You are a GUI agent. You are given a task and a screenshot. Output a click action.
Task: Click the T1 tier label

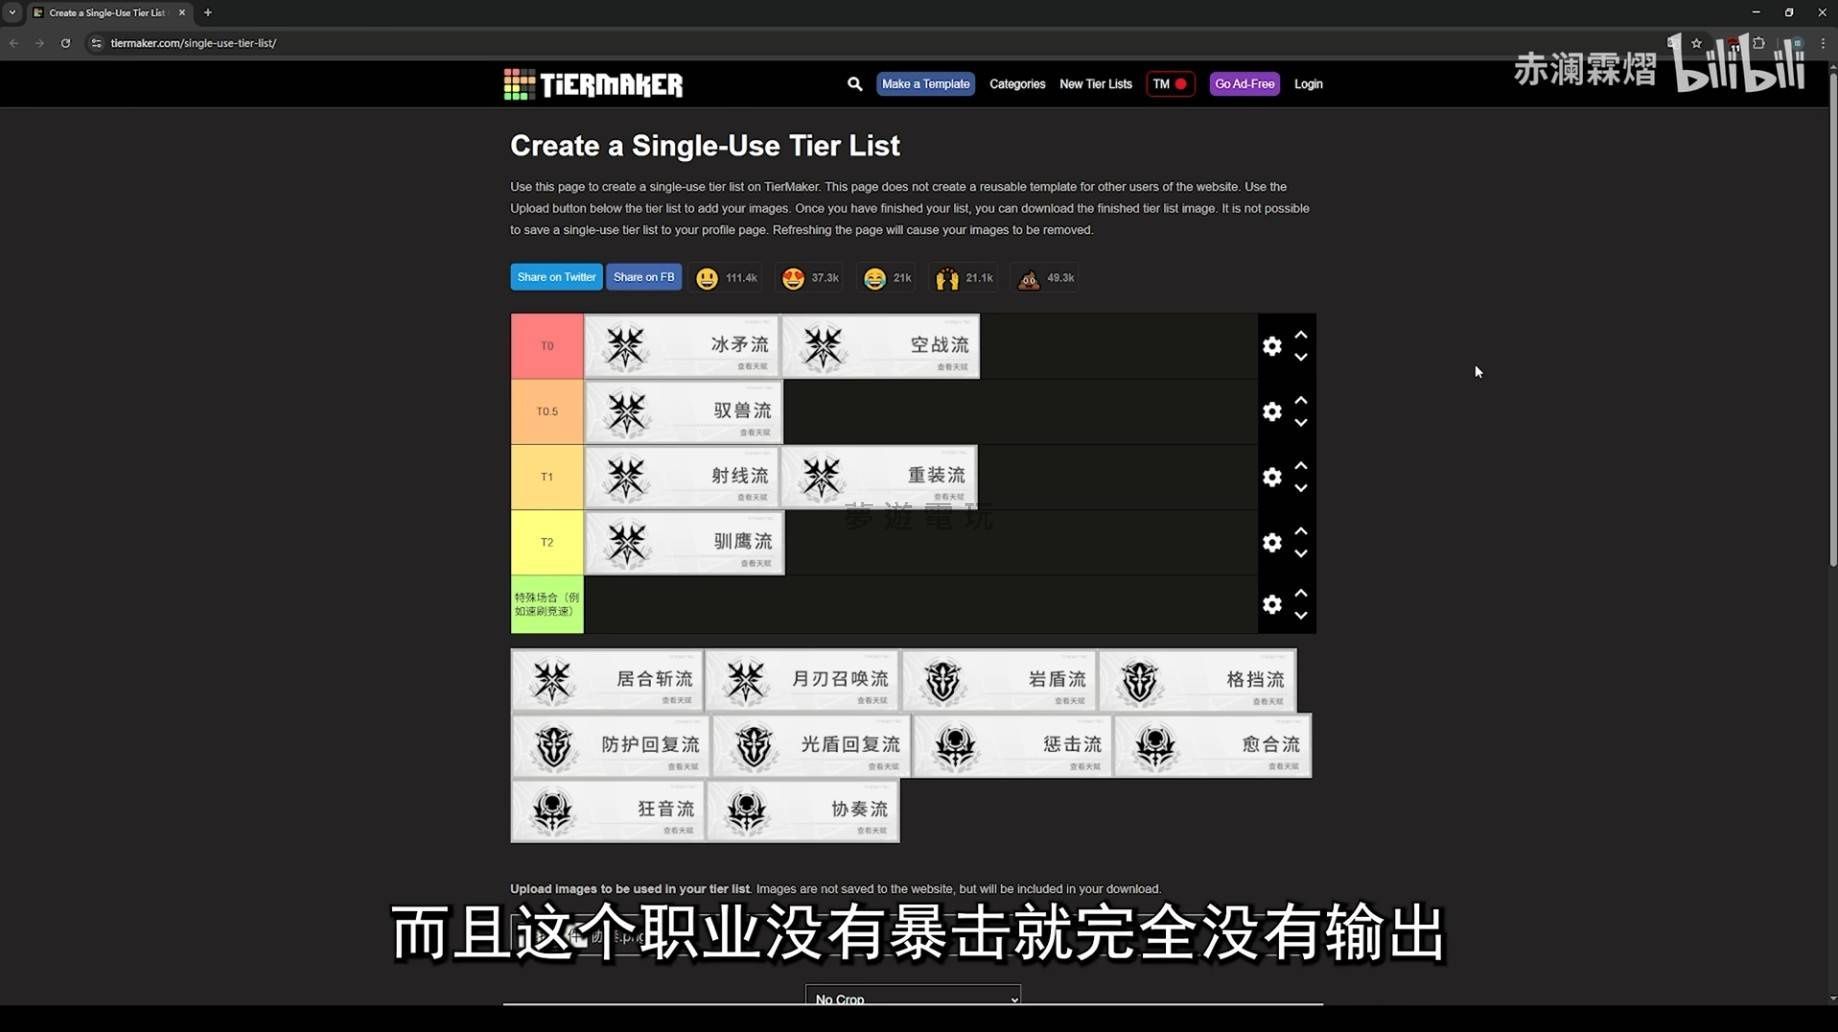point(547,477)
